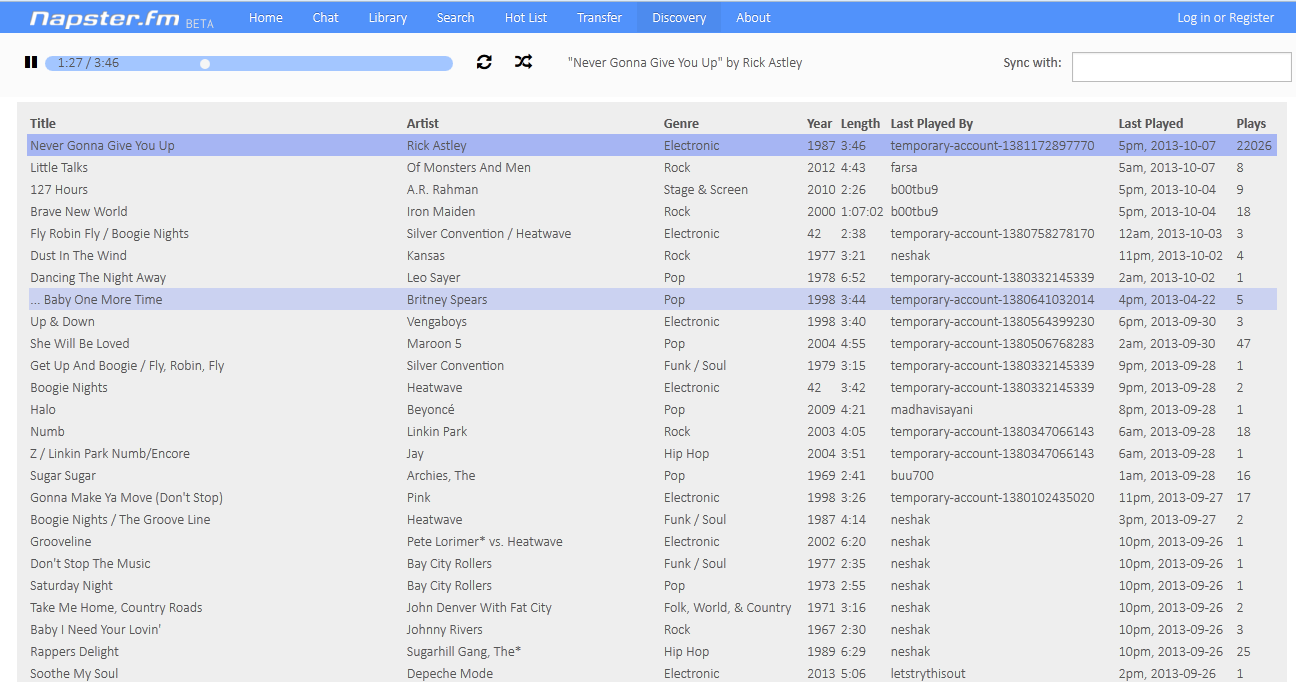Click the 22026 plays count
Screen dimensions: 1296x682
(1254, 146)
